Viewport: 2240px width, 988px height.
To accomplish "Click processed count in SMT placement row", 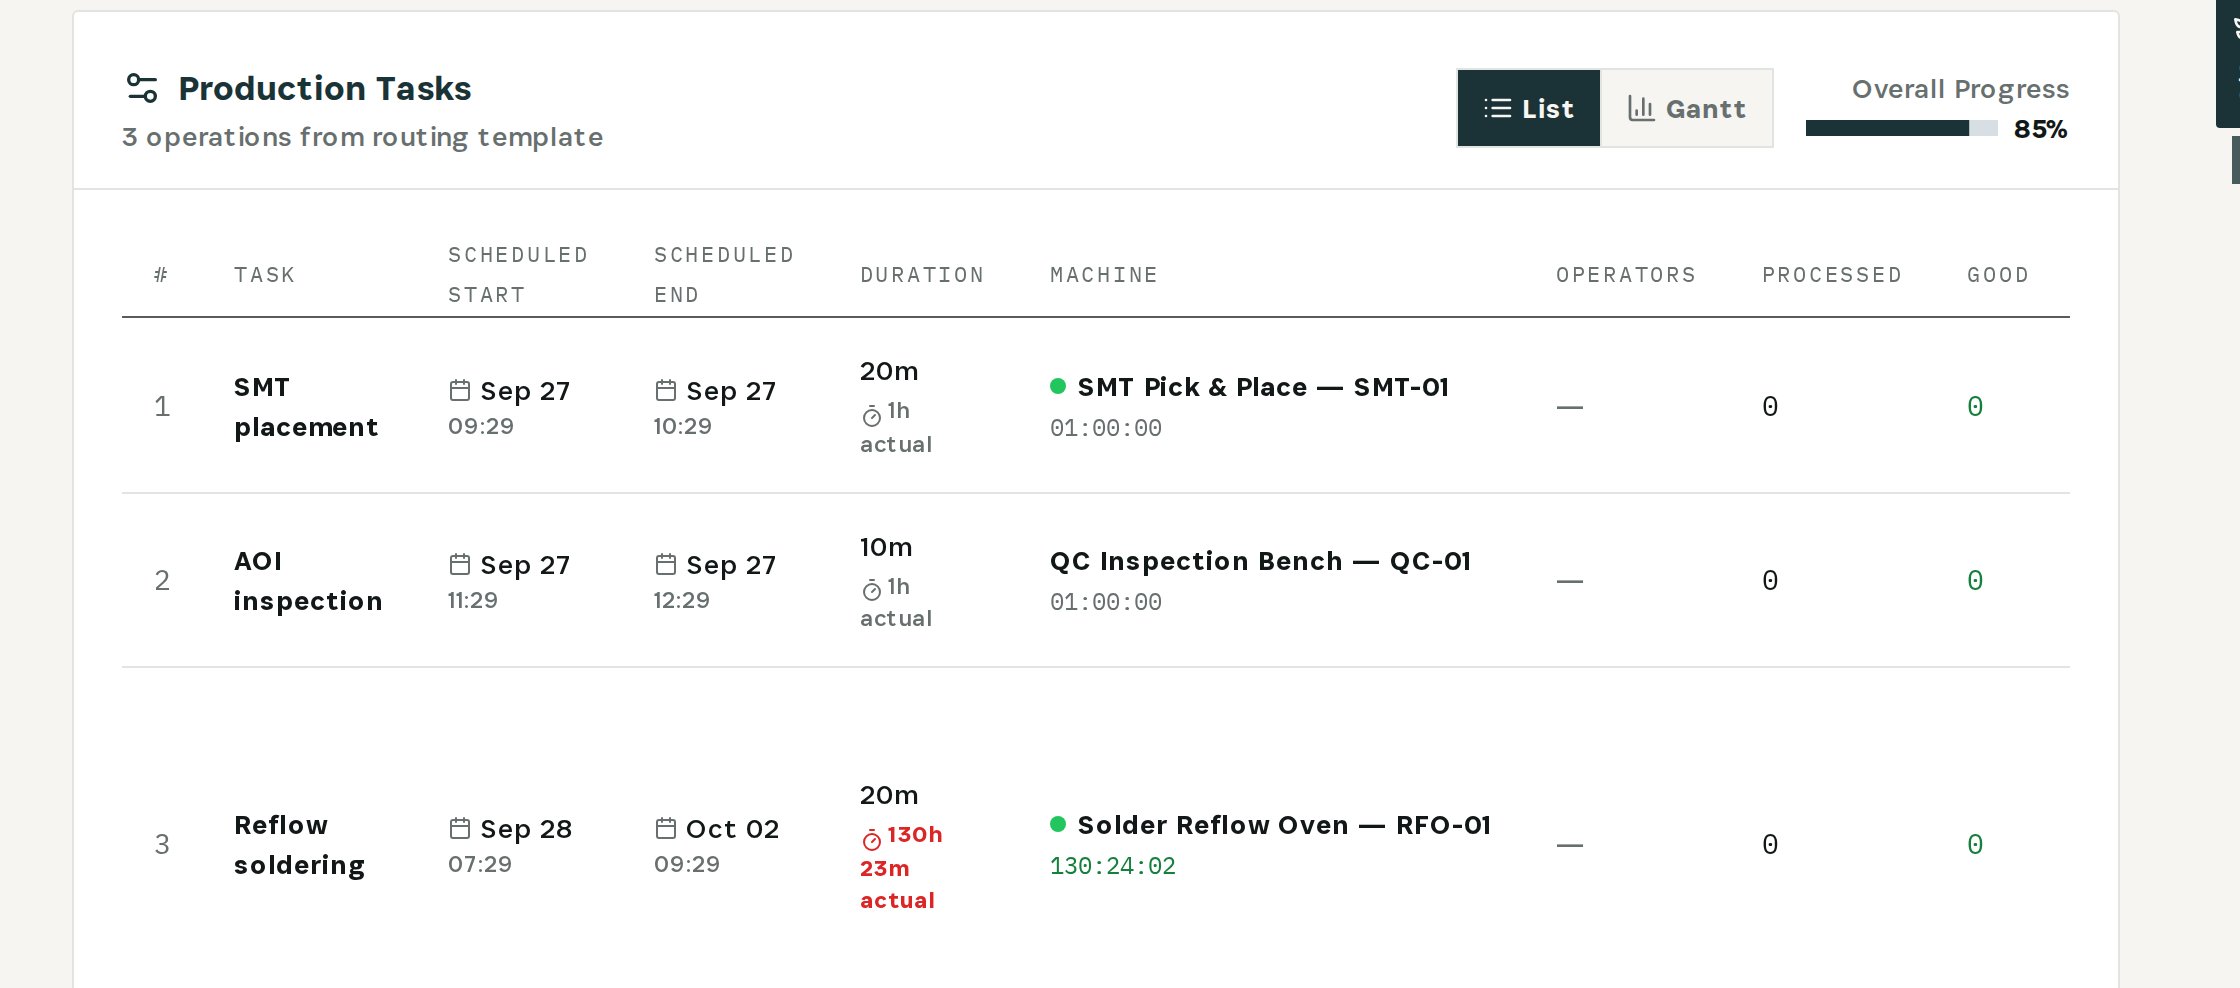I will 1770,407.
